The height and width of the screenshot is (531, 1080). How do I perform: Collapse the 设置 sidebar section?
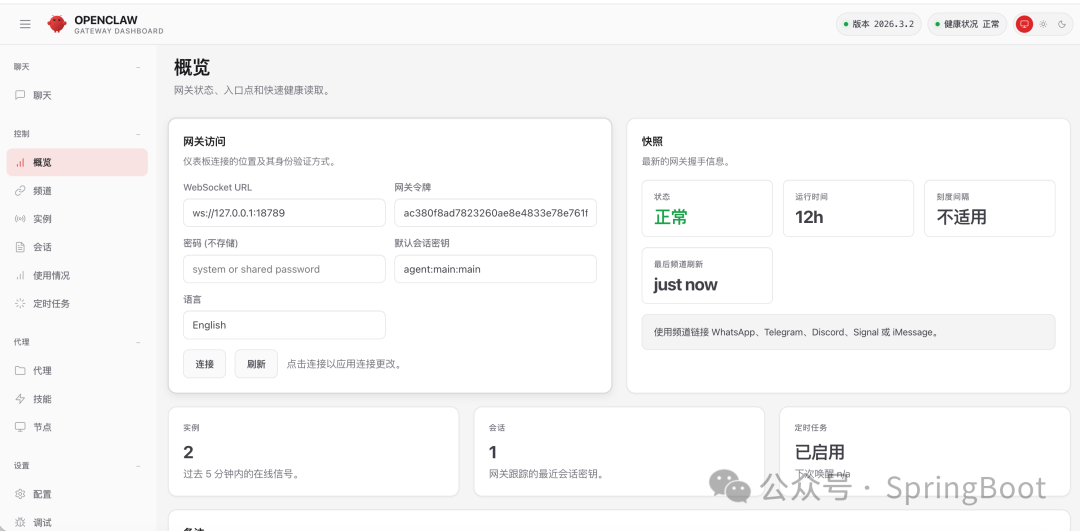[138, 466]
